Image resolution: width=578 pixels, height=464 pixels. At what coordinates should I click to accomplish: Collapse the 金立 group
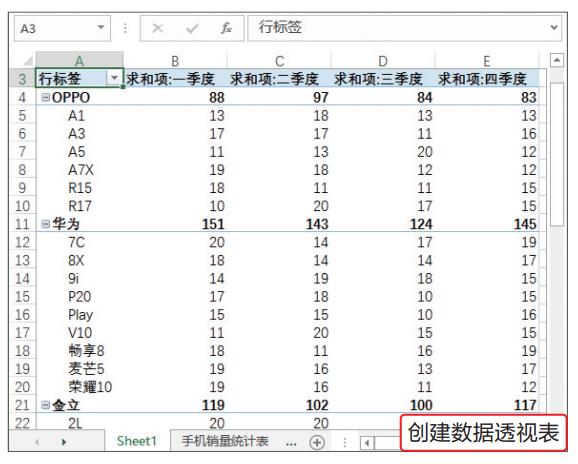click(45, 405)
